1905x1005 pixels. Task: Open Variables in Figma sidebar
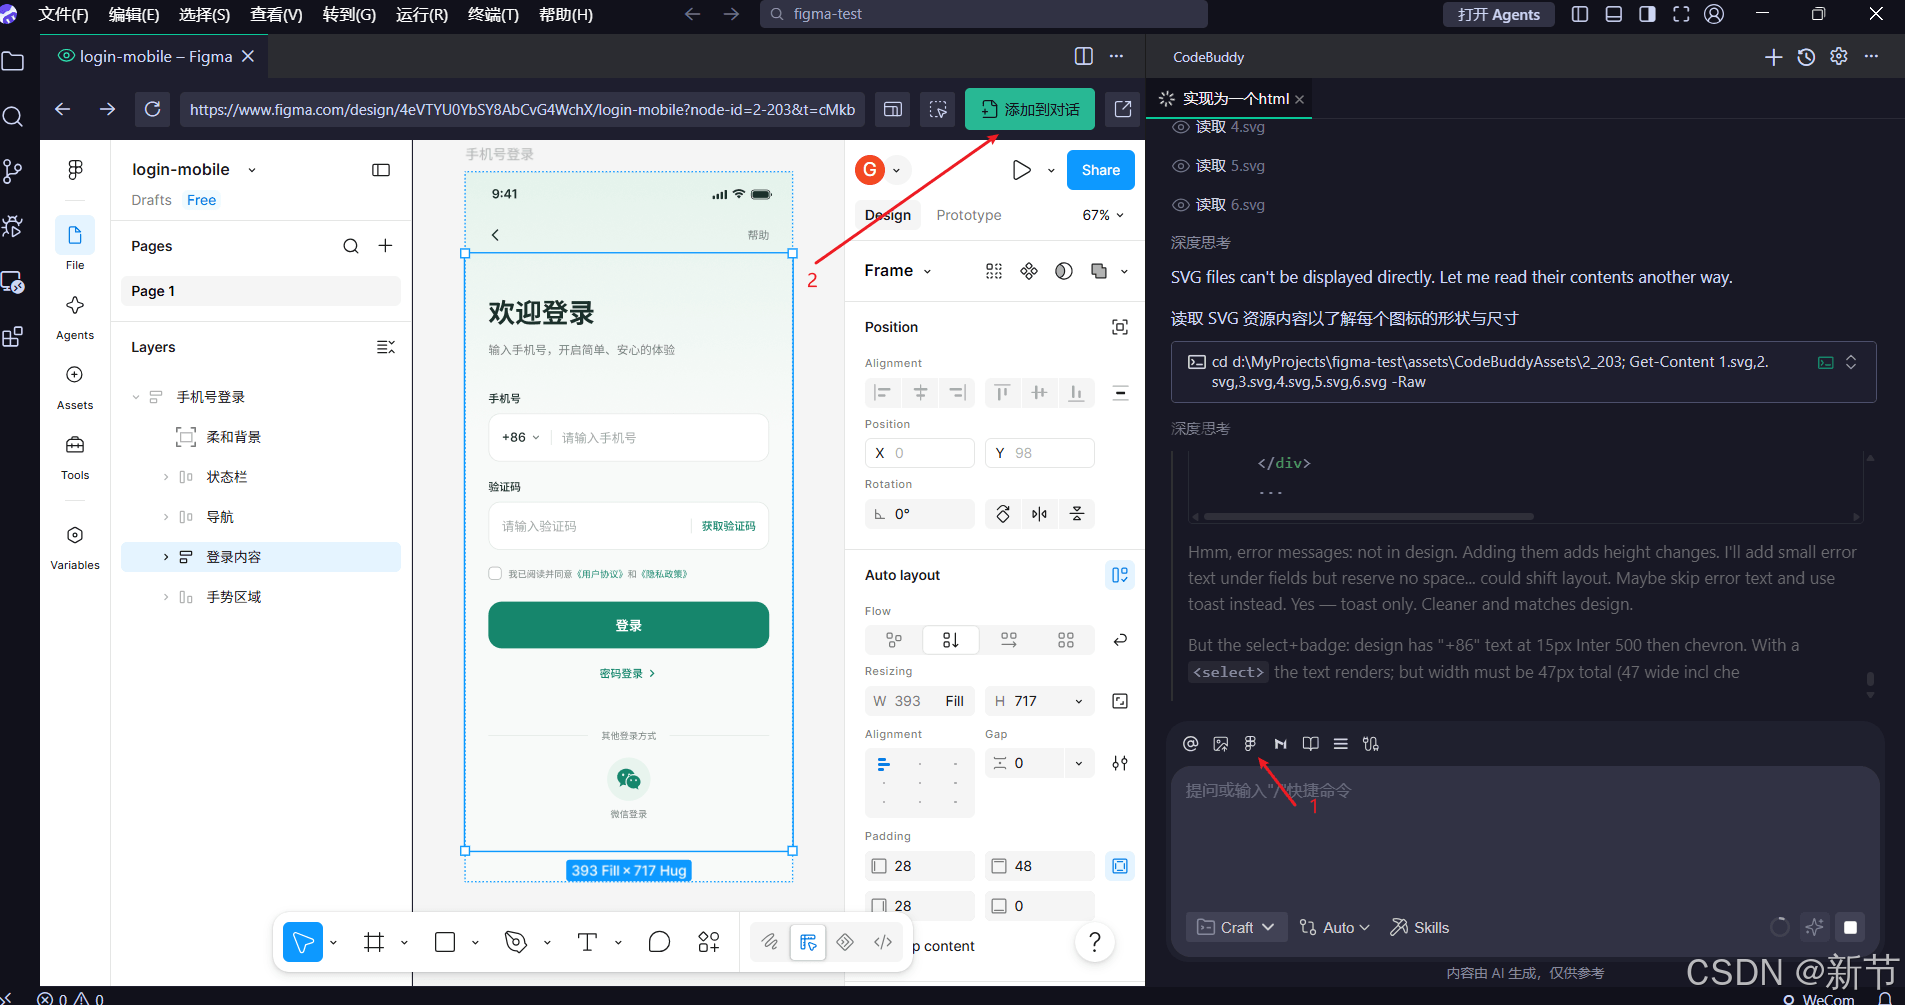pos(75,547)
